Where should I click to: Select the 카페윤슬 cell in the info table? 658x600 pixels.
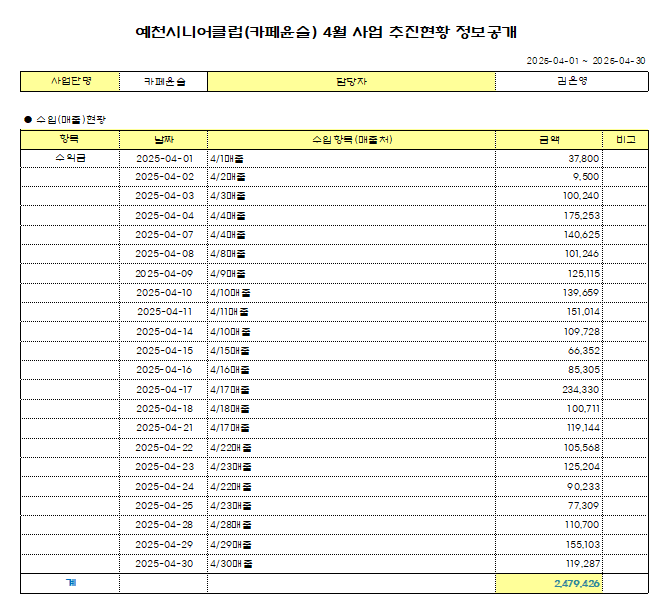point(164,81)
